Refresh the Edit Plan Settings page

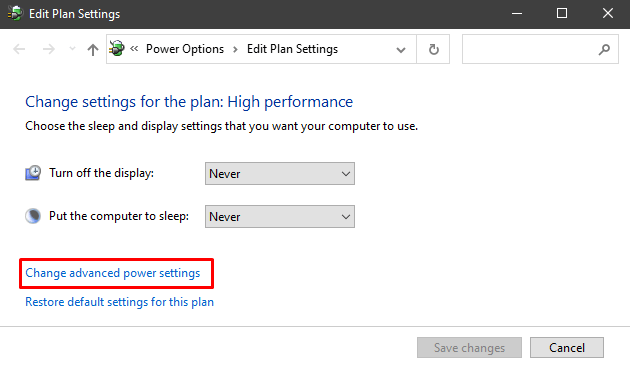pos(433,49)
